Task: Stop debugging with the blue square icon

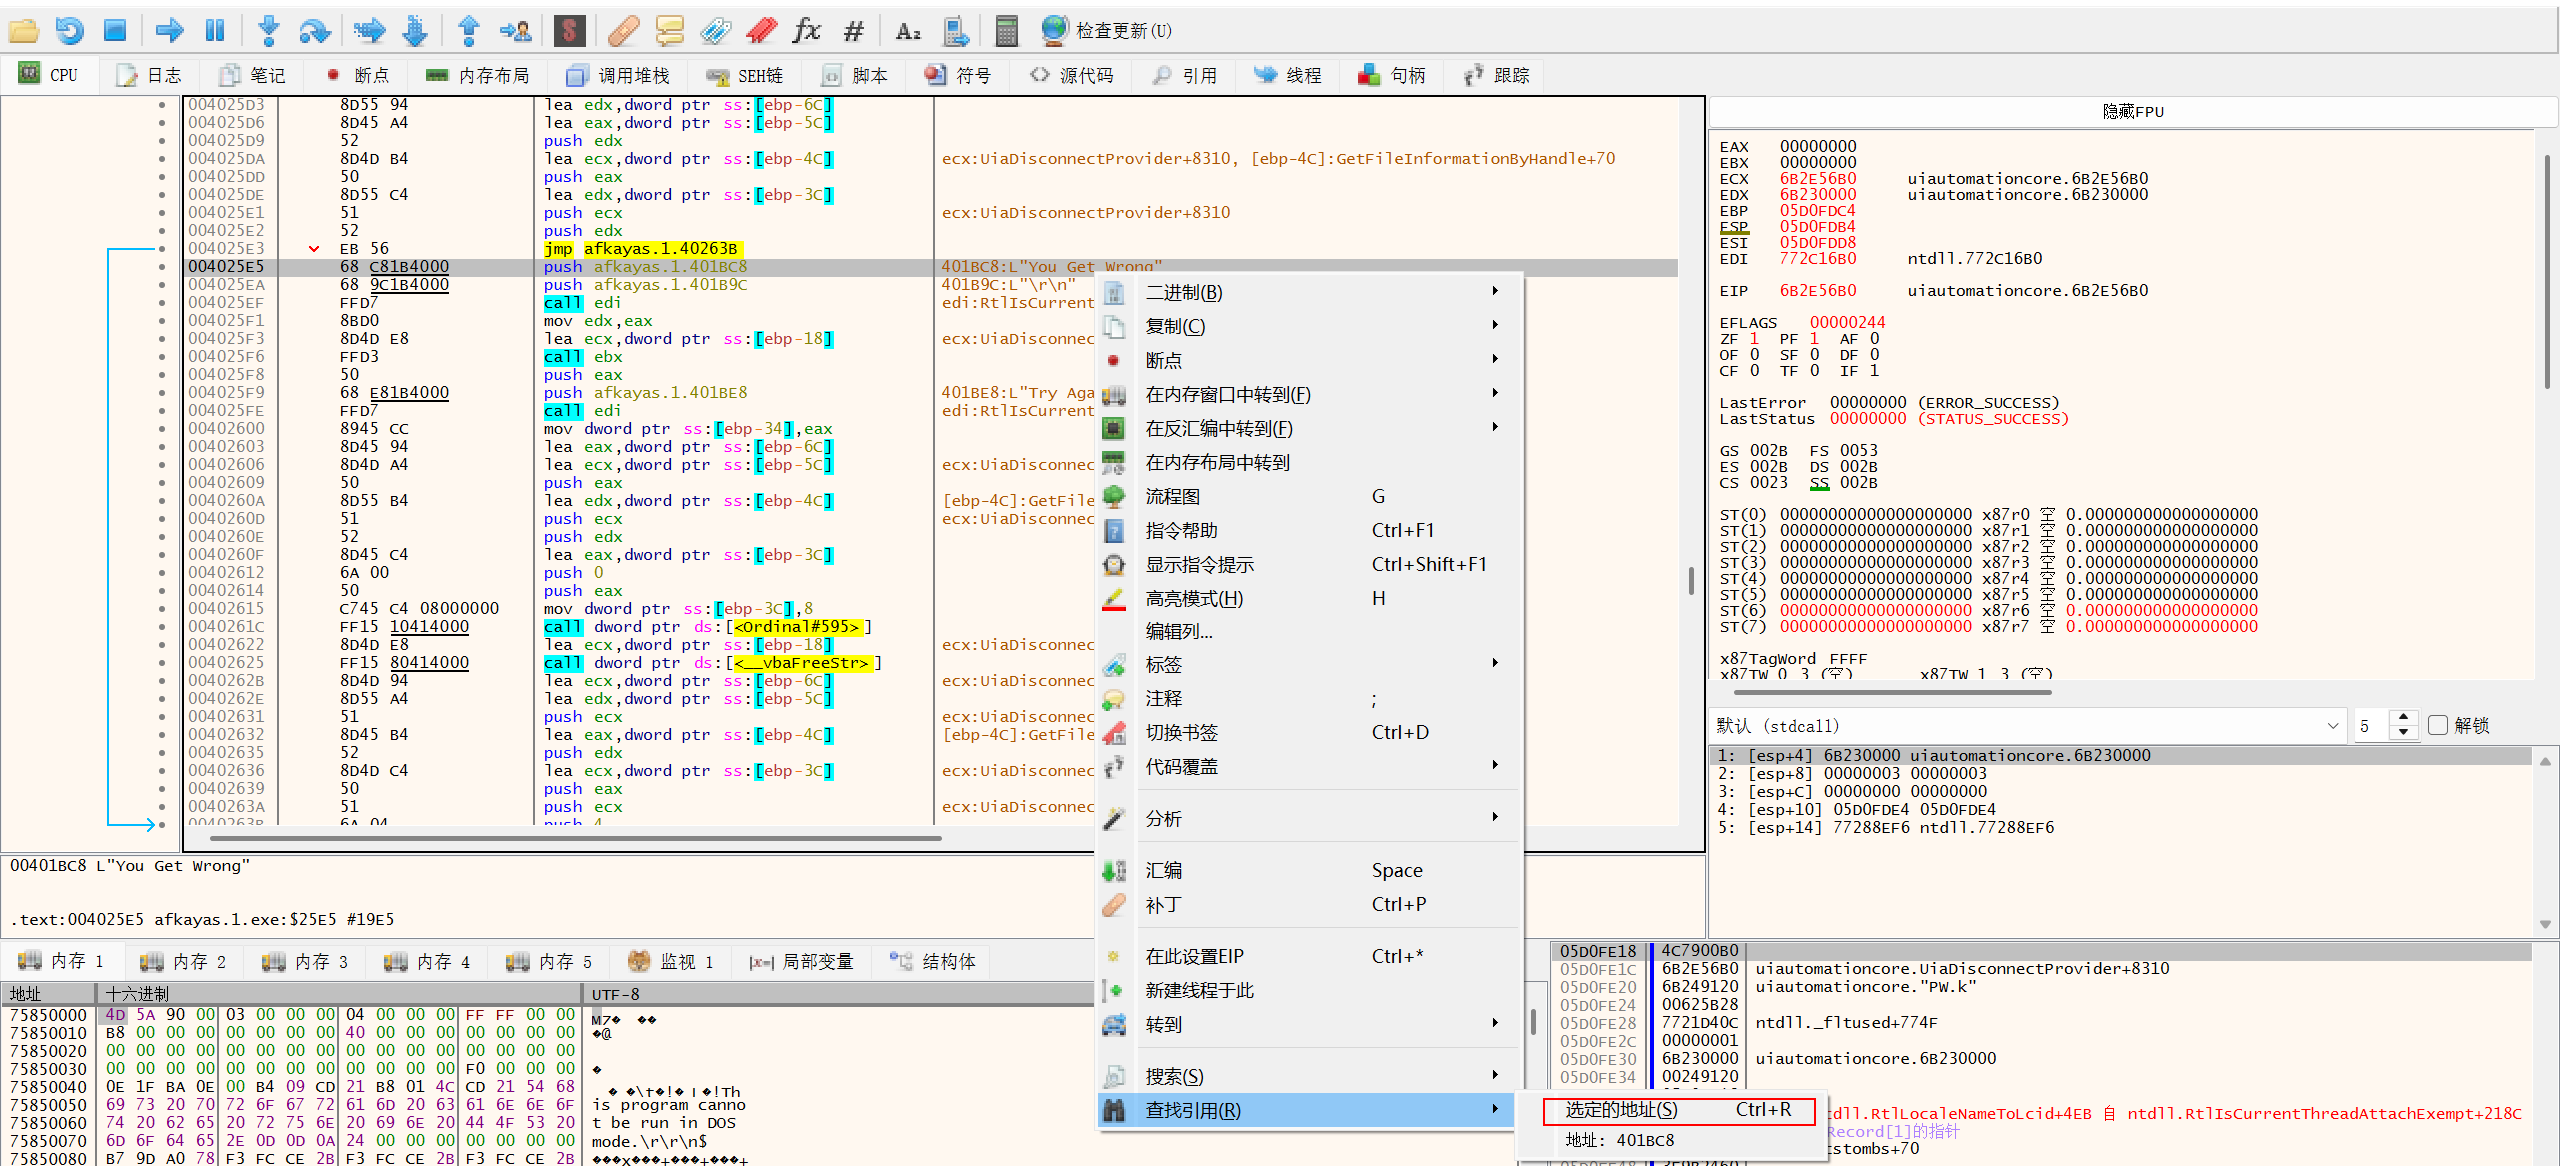Action: [x=115, y=31]
